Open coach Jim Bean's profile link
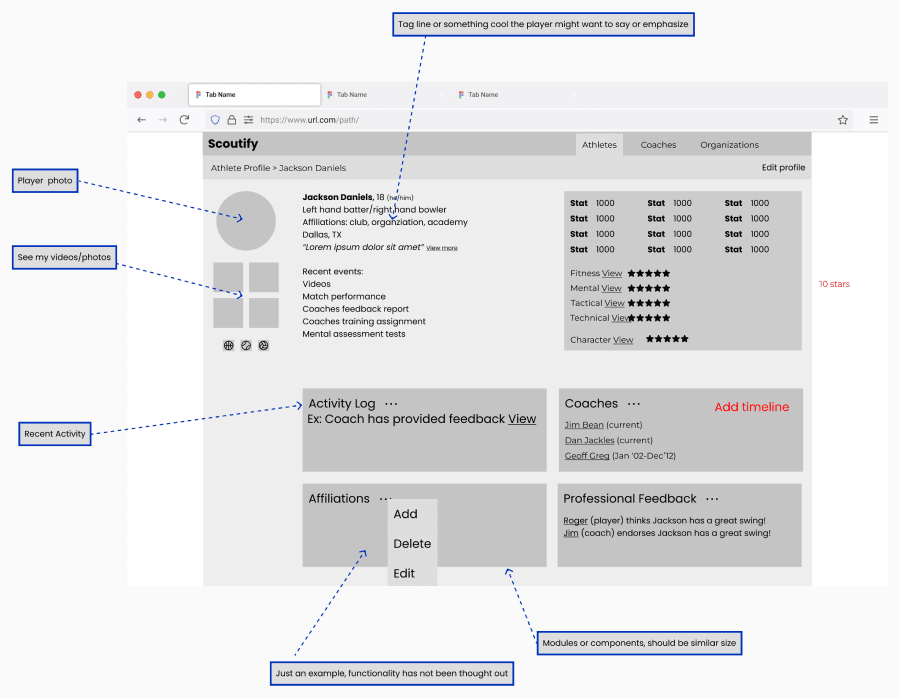Viewport: 900px width, 698px height. click(x=584, y=425)
